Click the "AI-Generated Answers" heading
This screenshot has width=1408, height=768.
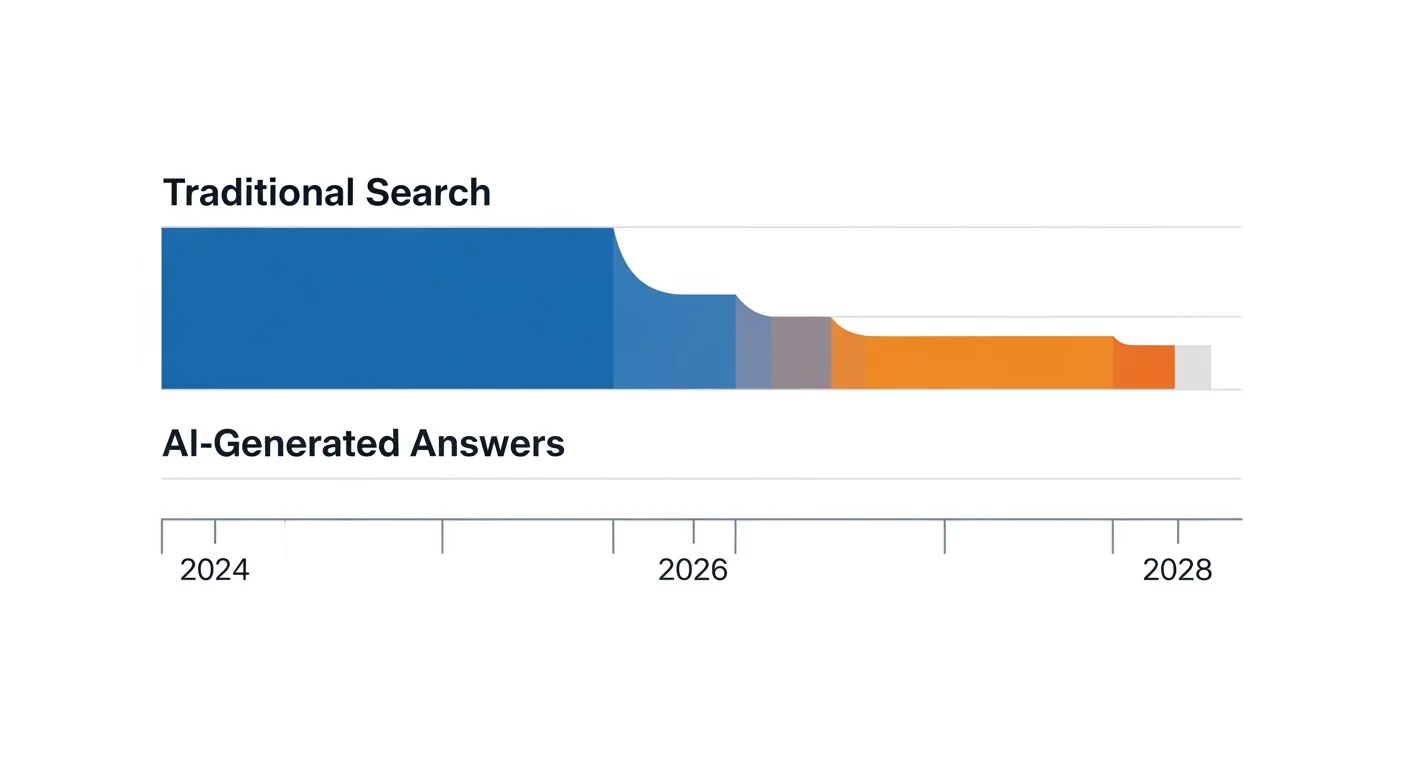[x=363, y=443]
